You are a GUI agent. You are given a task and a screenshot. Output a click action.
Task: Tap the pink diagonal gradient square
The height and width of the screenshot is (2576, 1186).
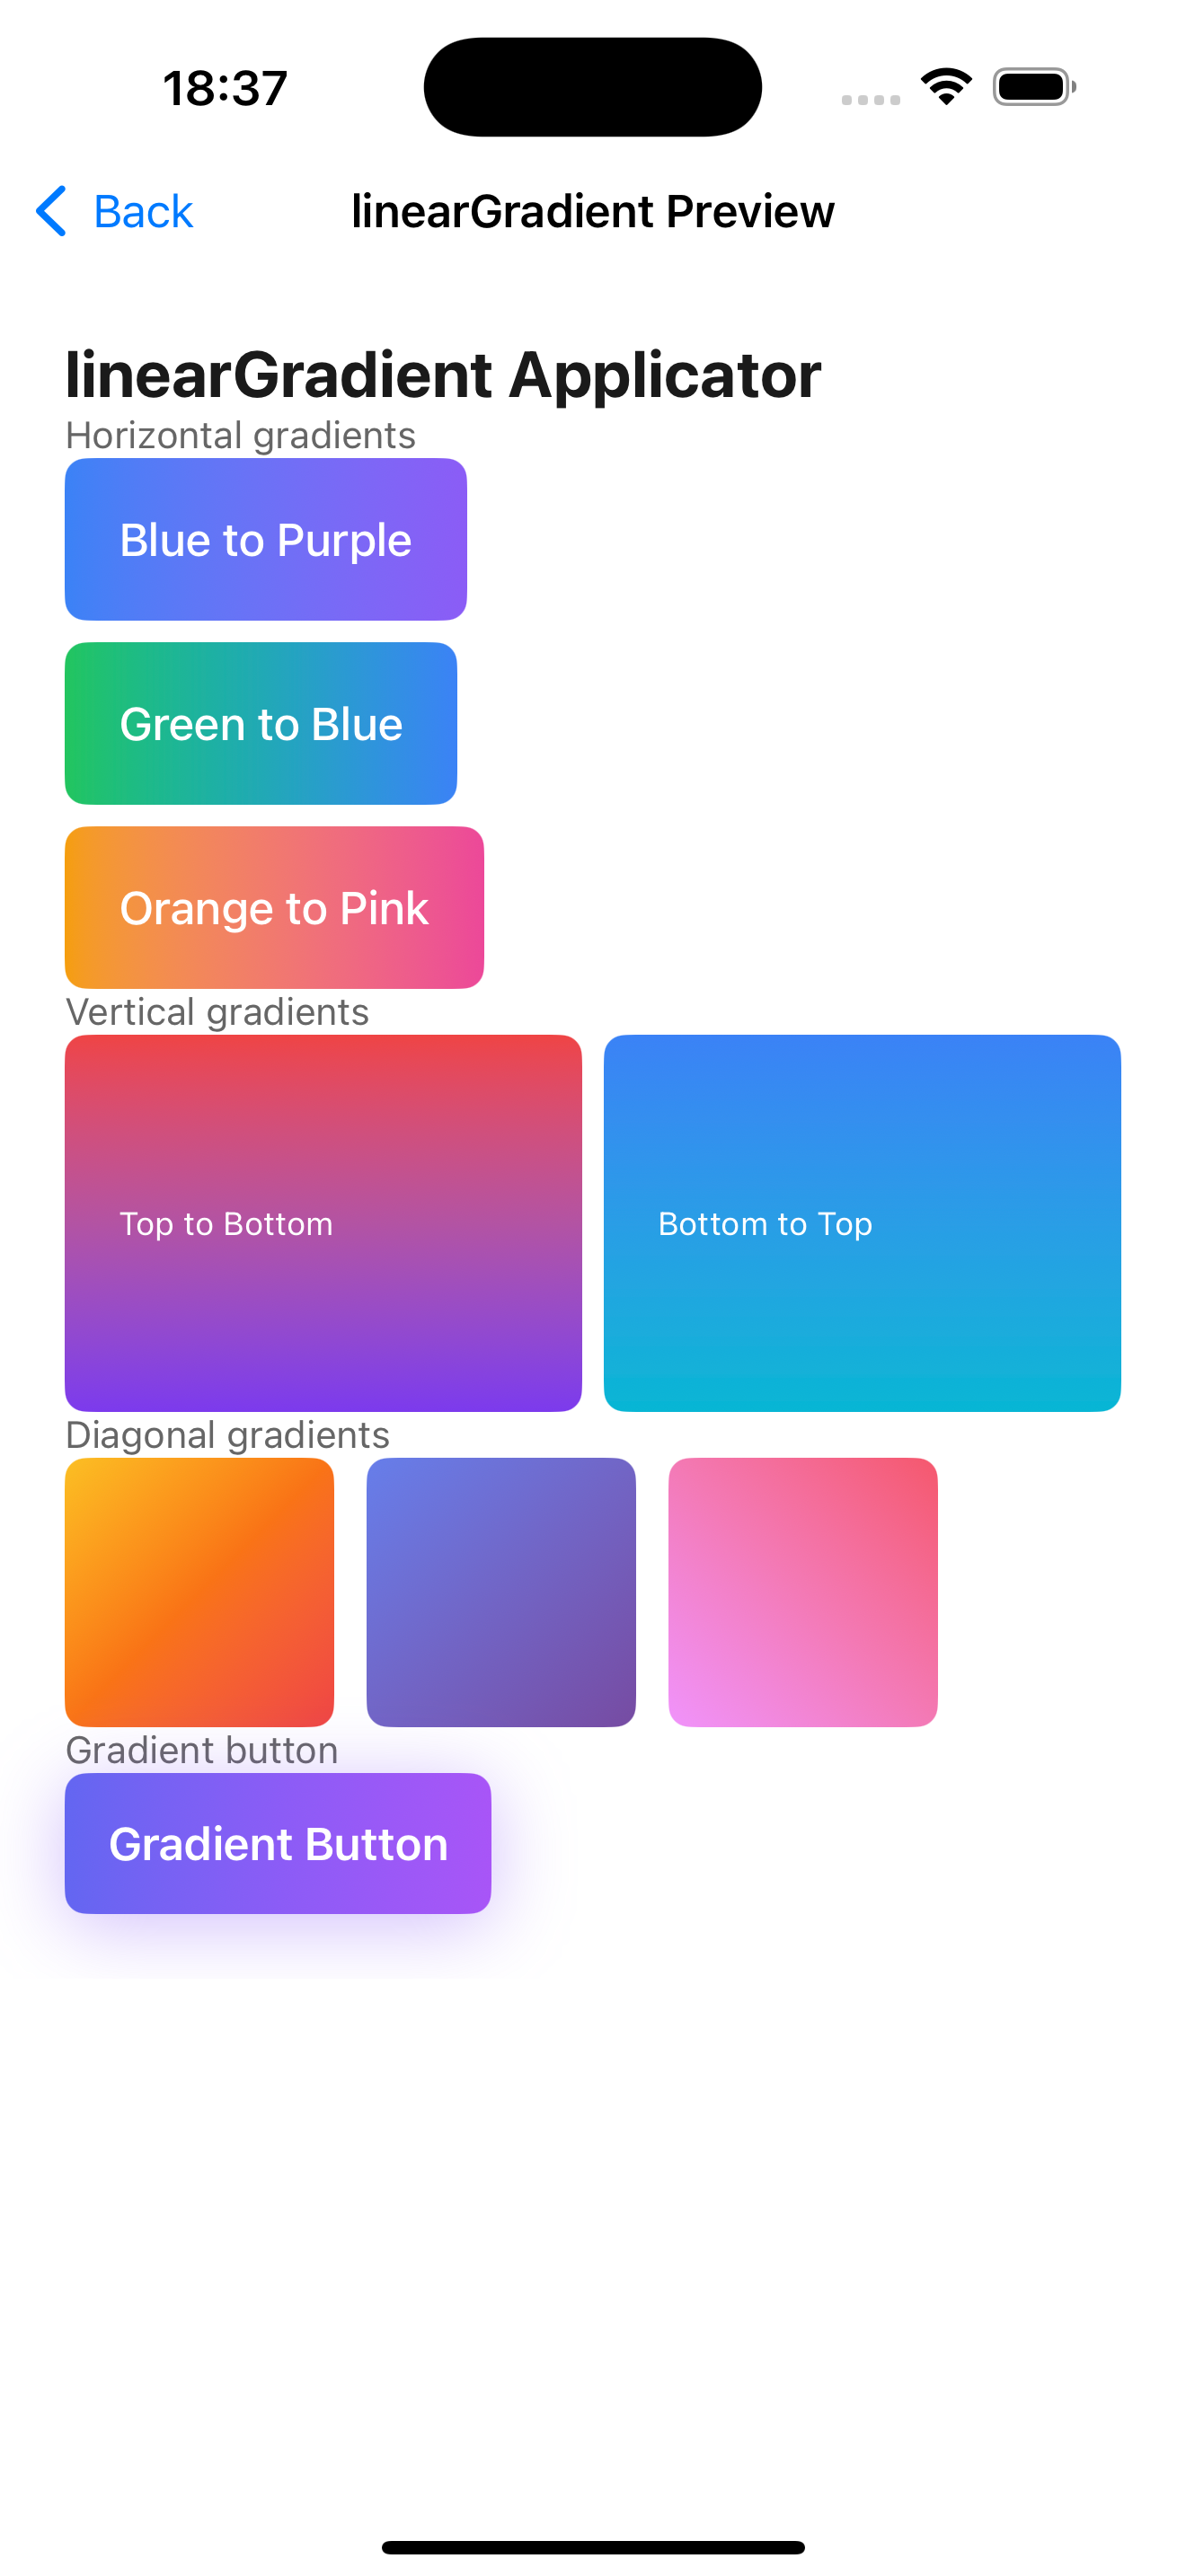tap(803, 1592)
